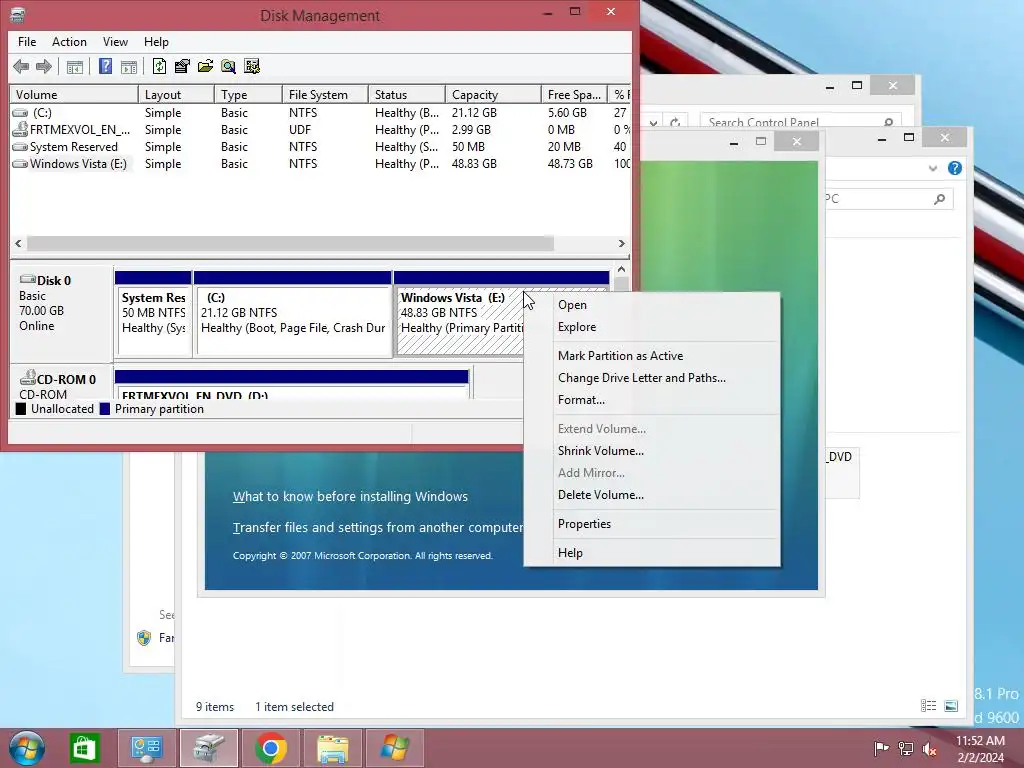
Task: Open Google Chrome from the taskbar
Action: coord(270,748)
